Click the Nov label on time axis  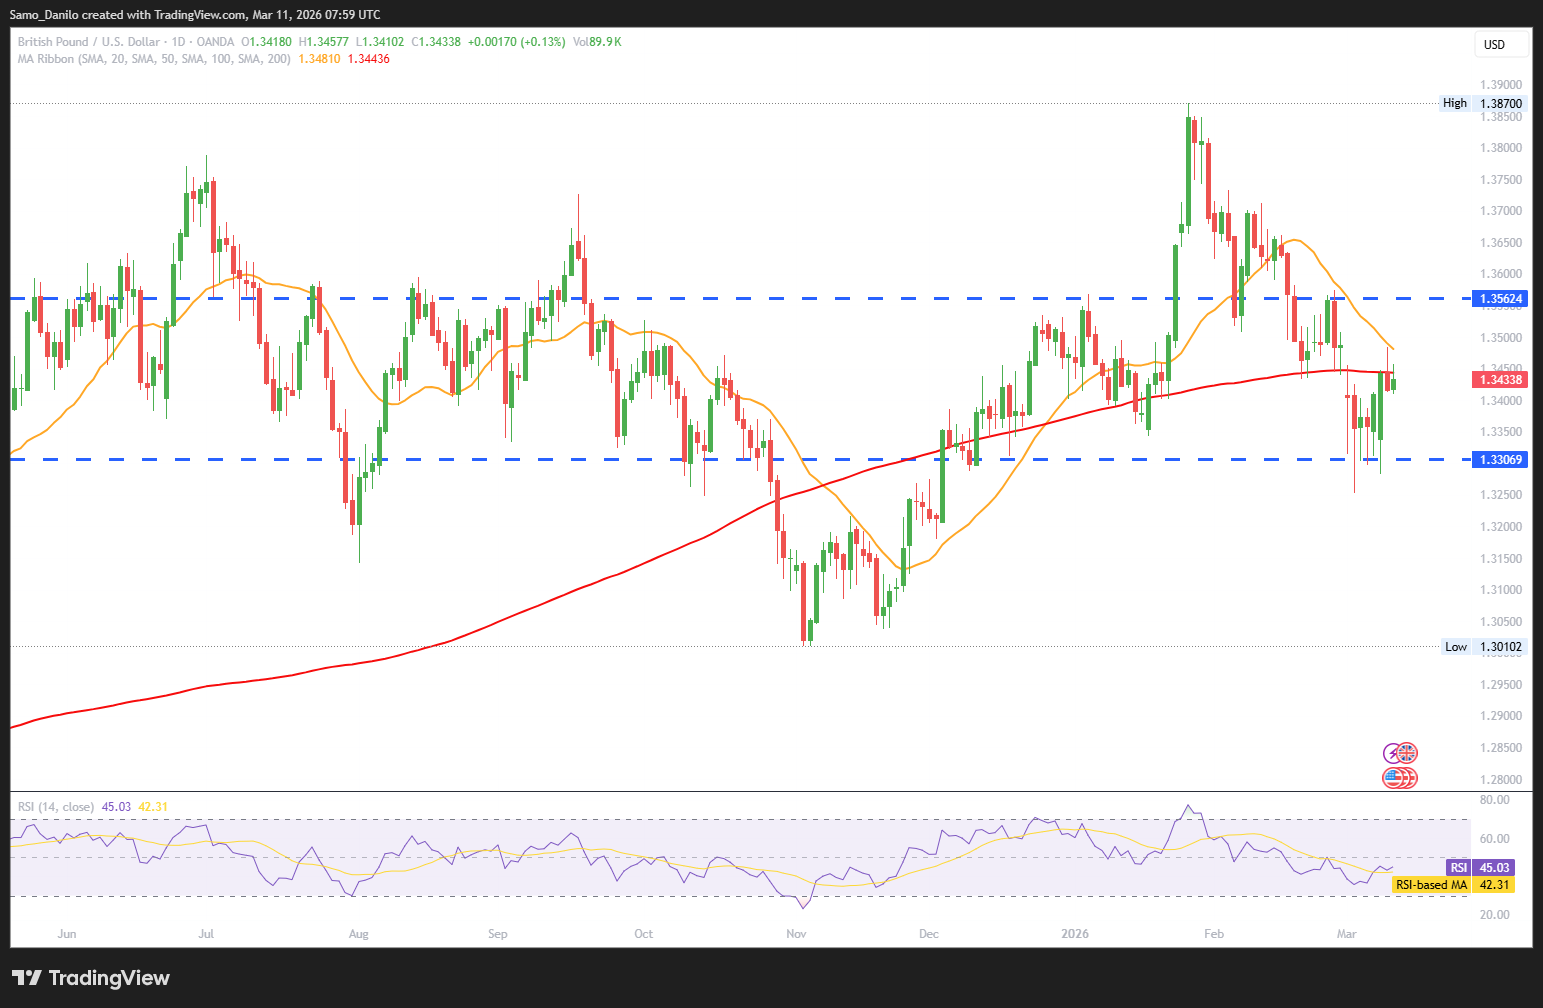(796, 934)
